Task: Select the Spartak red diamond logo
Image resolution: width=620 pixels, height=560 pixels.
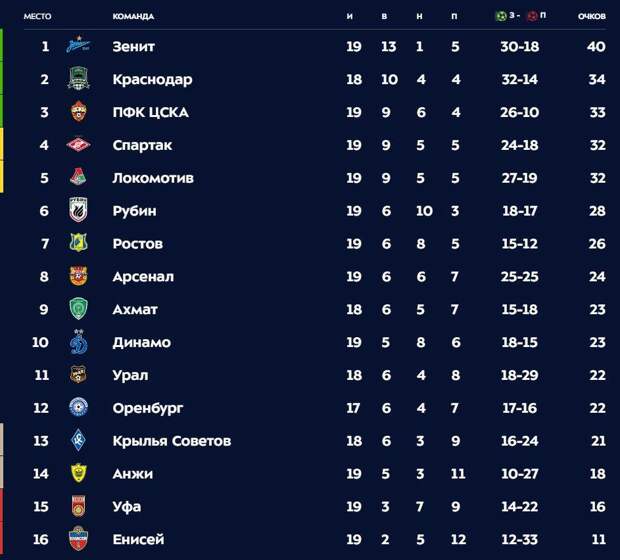Action: (78, 145)
